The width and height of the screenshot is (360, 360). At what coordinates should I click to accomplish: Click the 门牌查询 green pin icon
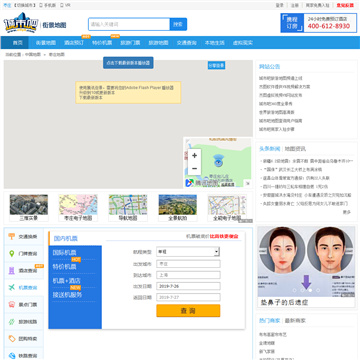point(12,254)
